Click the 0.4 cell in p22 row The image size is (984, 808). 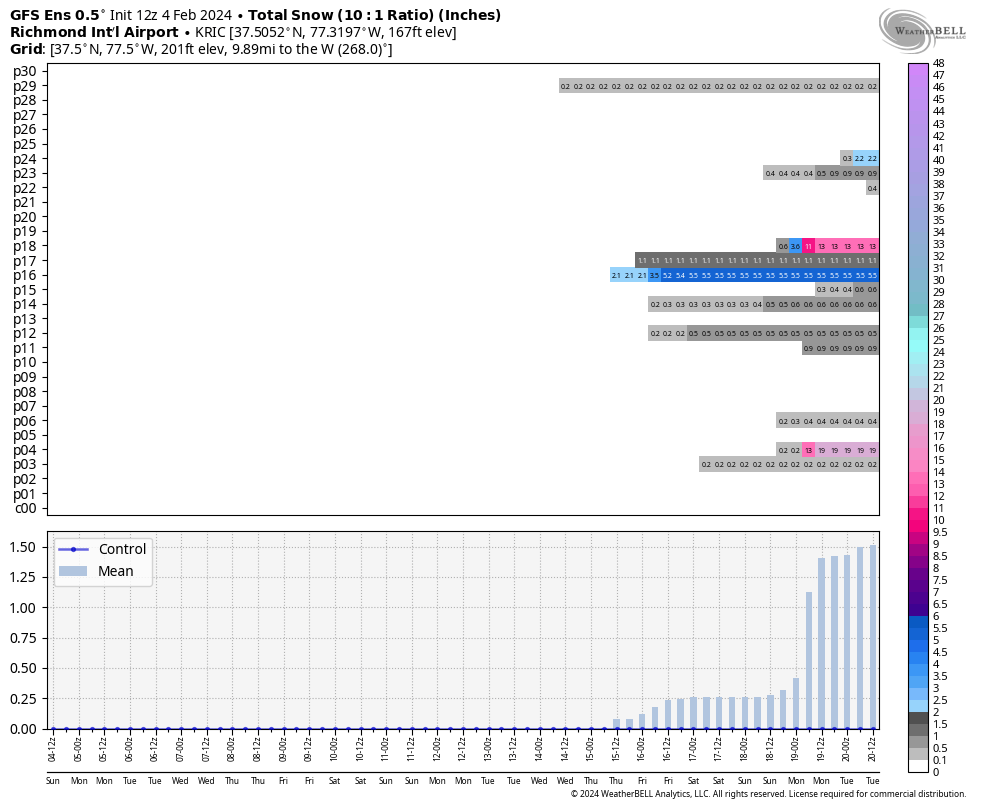(872, 188)
